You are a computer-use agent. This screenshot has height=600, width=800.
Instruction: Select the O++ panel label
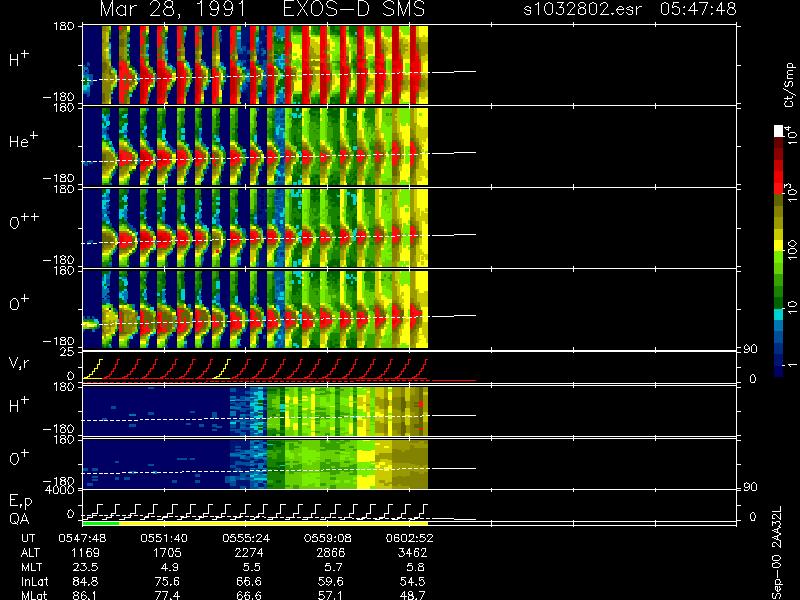click(x=24, y=221)
